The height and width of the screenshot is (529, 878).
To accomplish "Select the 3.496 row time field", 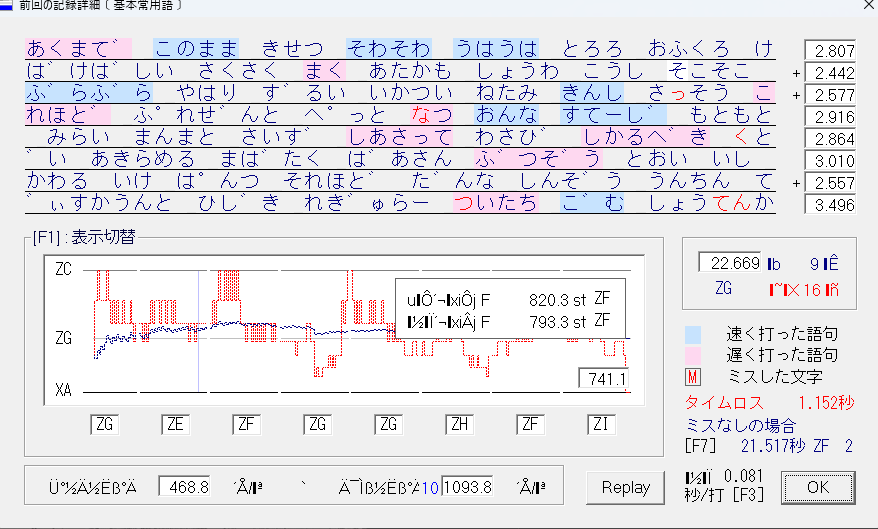I will click(830, 205).
